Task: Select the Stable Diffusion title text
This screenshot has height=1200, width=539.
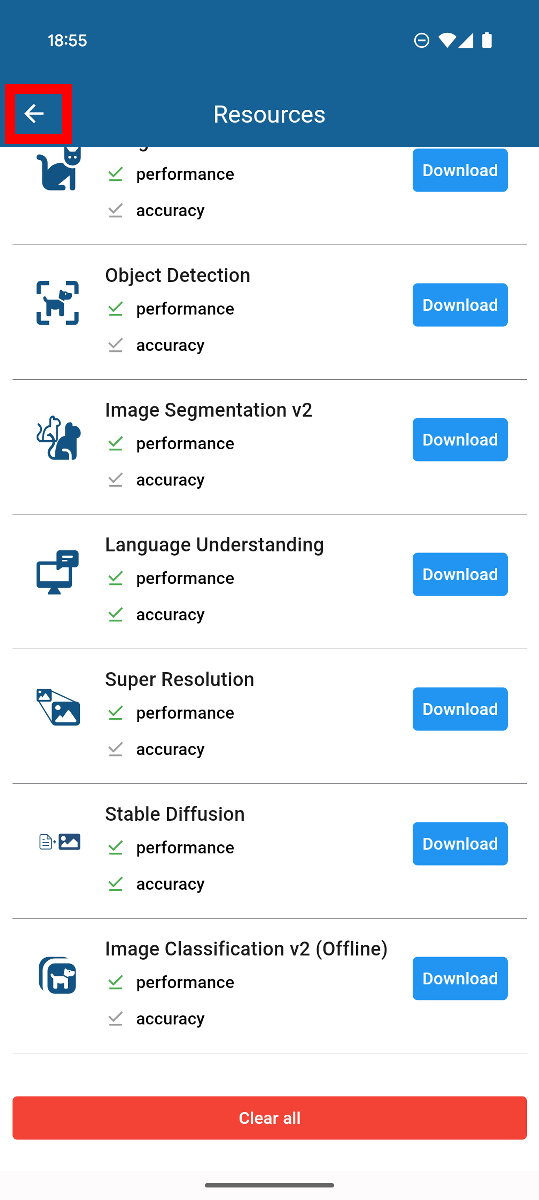Action: coord(175,814)
